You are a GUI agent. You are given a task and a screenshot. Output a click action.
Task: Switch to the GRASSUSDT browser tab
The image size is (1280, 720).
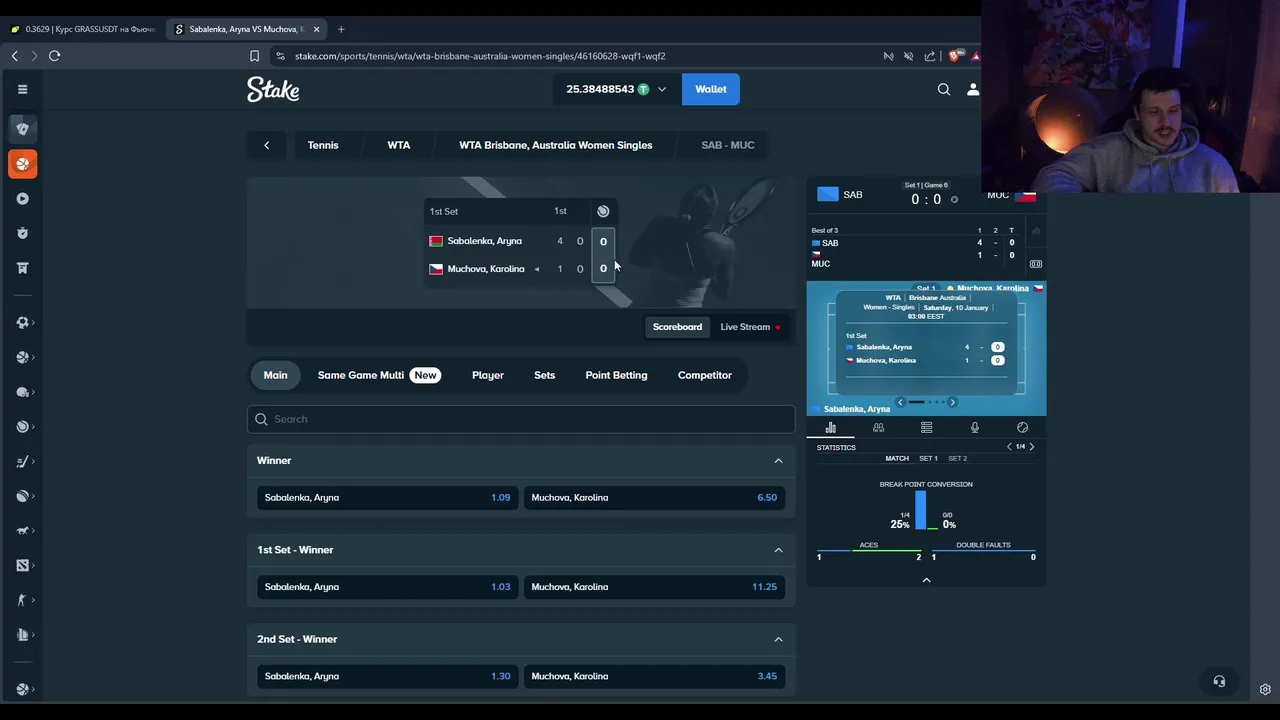(83, 29)
